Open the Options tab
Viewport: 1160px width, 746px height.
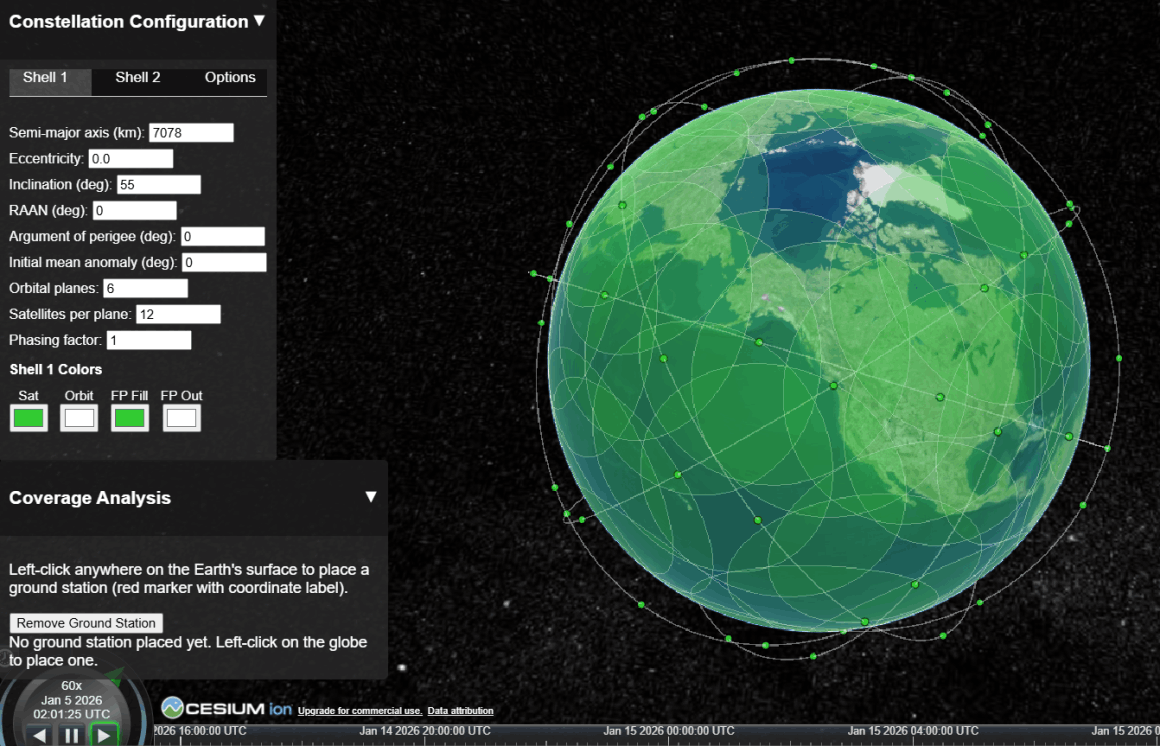click(230, 77)
